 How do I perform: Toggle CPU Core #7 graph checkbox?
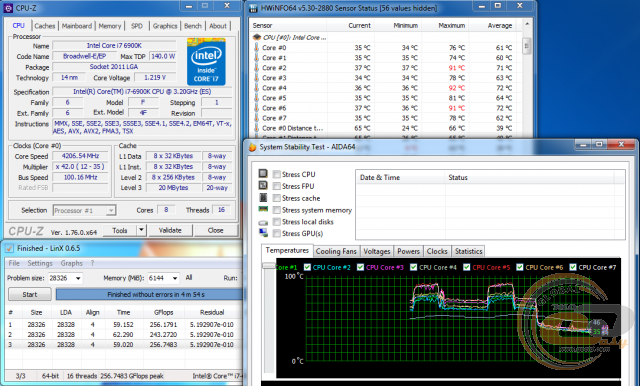pos(573,267)
